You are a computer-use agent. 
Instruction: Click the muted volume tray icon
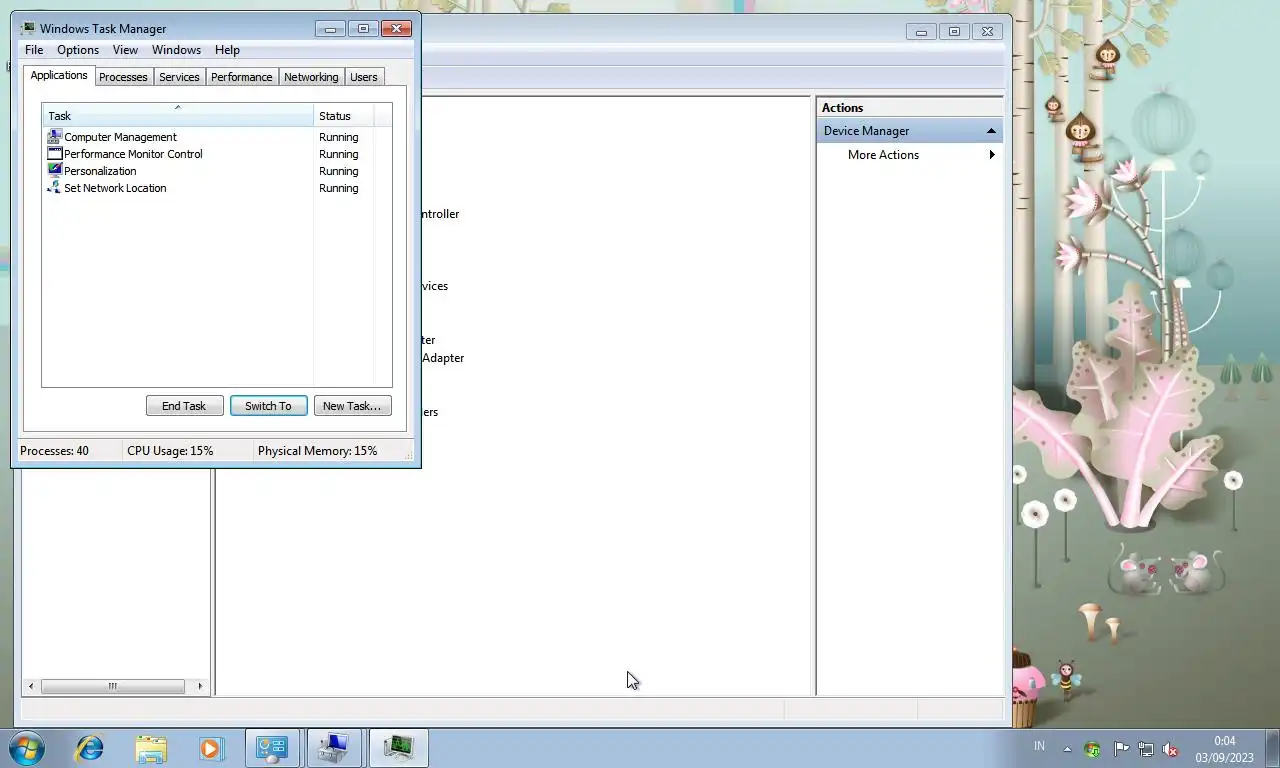[x=1170, y=749]
